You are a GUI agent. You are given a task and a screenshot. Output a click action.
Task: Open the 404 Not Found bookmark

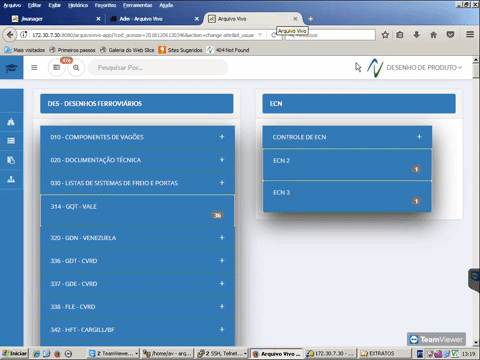point(228,50)
